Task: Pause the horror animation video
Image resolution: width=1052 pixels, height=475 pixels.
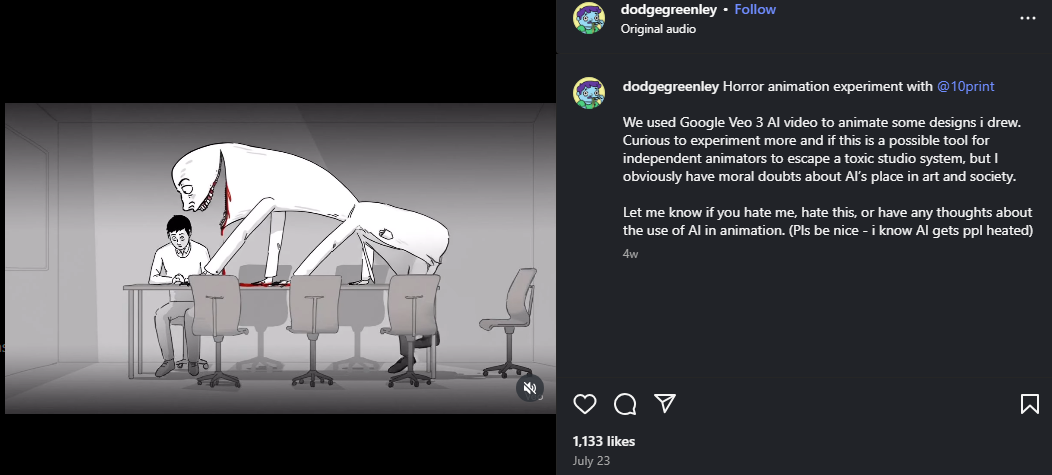Action: tap(280, 258)
